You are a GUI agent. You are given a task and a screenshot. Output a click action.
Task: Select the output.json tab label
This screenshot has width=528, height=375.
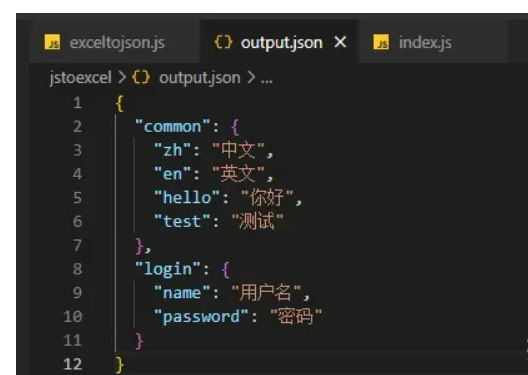[282, 43]
